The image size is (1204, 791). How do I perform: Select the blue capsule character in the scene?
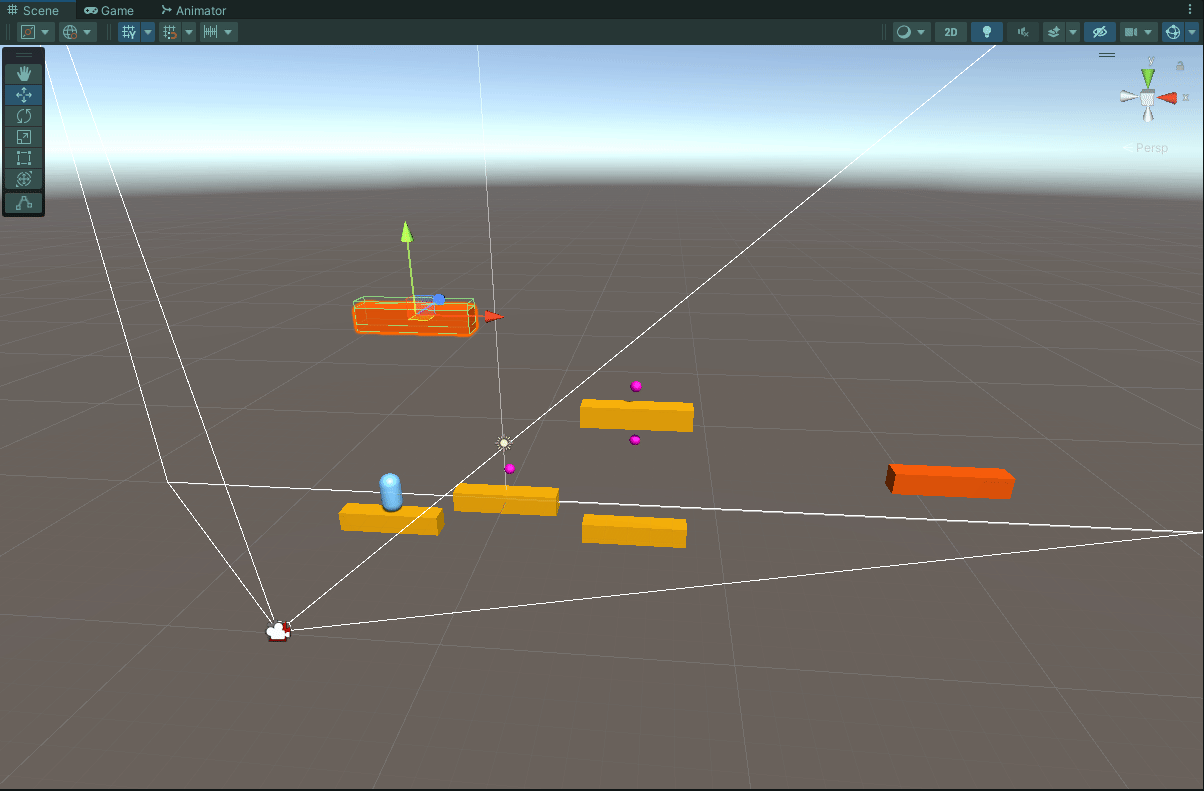coord(390,492)
